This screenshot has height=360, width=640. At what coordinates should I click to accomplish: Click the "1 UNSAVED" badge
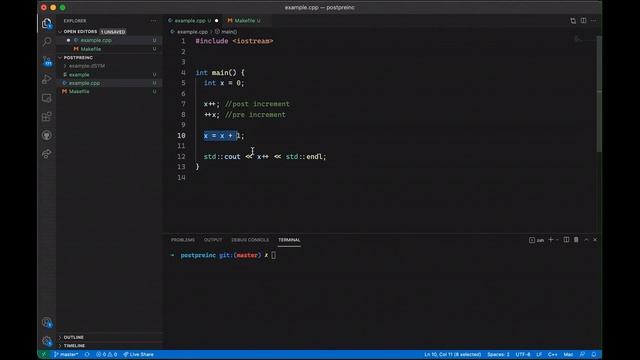[113, 31]
